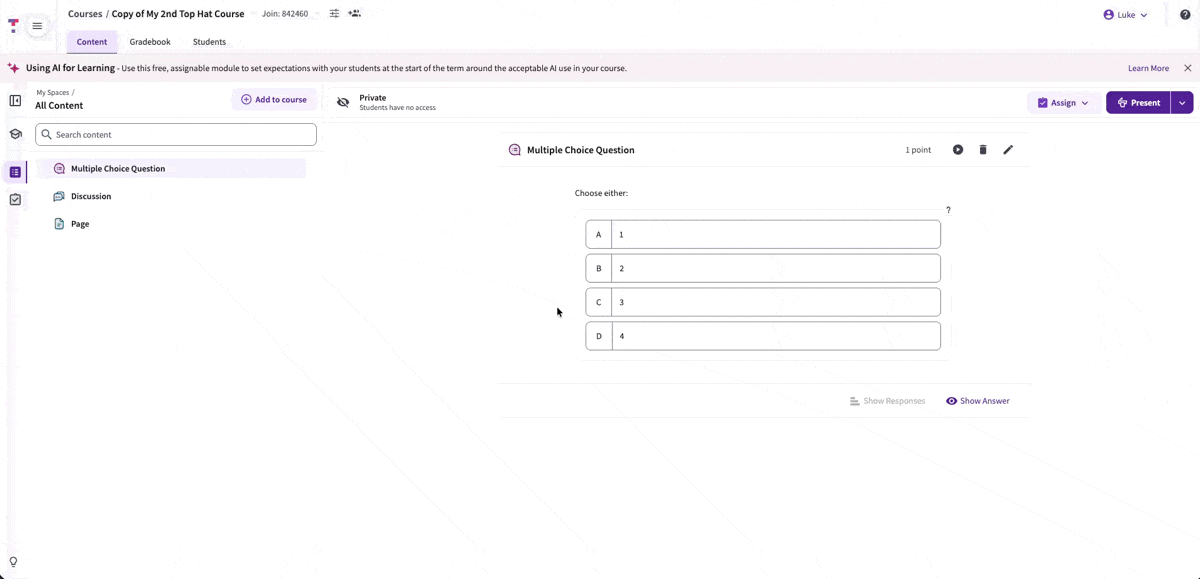Toggle Show Answer visibility
The height and width of the screenshot is (579, 1200).
(977, 400)
